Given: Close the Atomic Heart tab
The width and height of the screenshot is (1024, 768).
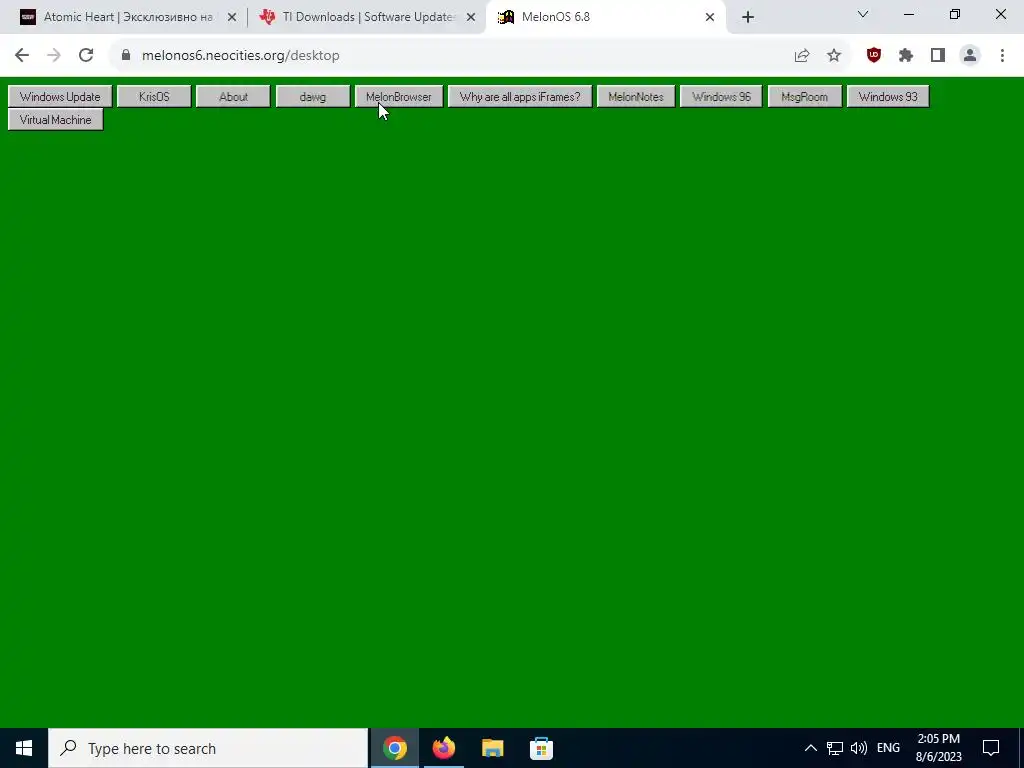Looking at the screenshot, I should coord(232,17).
